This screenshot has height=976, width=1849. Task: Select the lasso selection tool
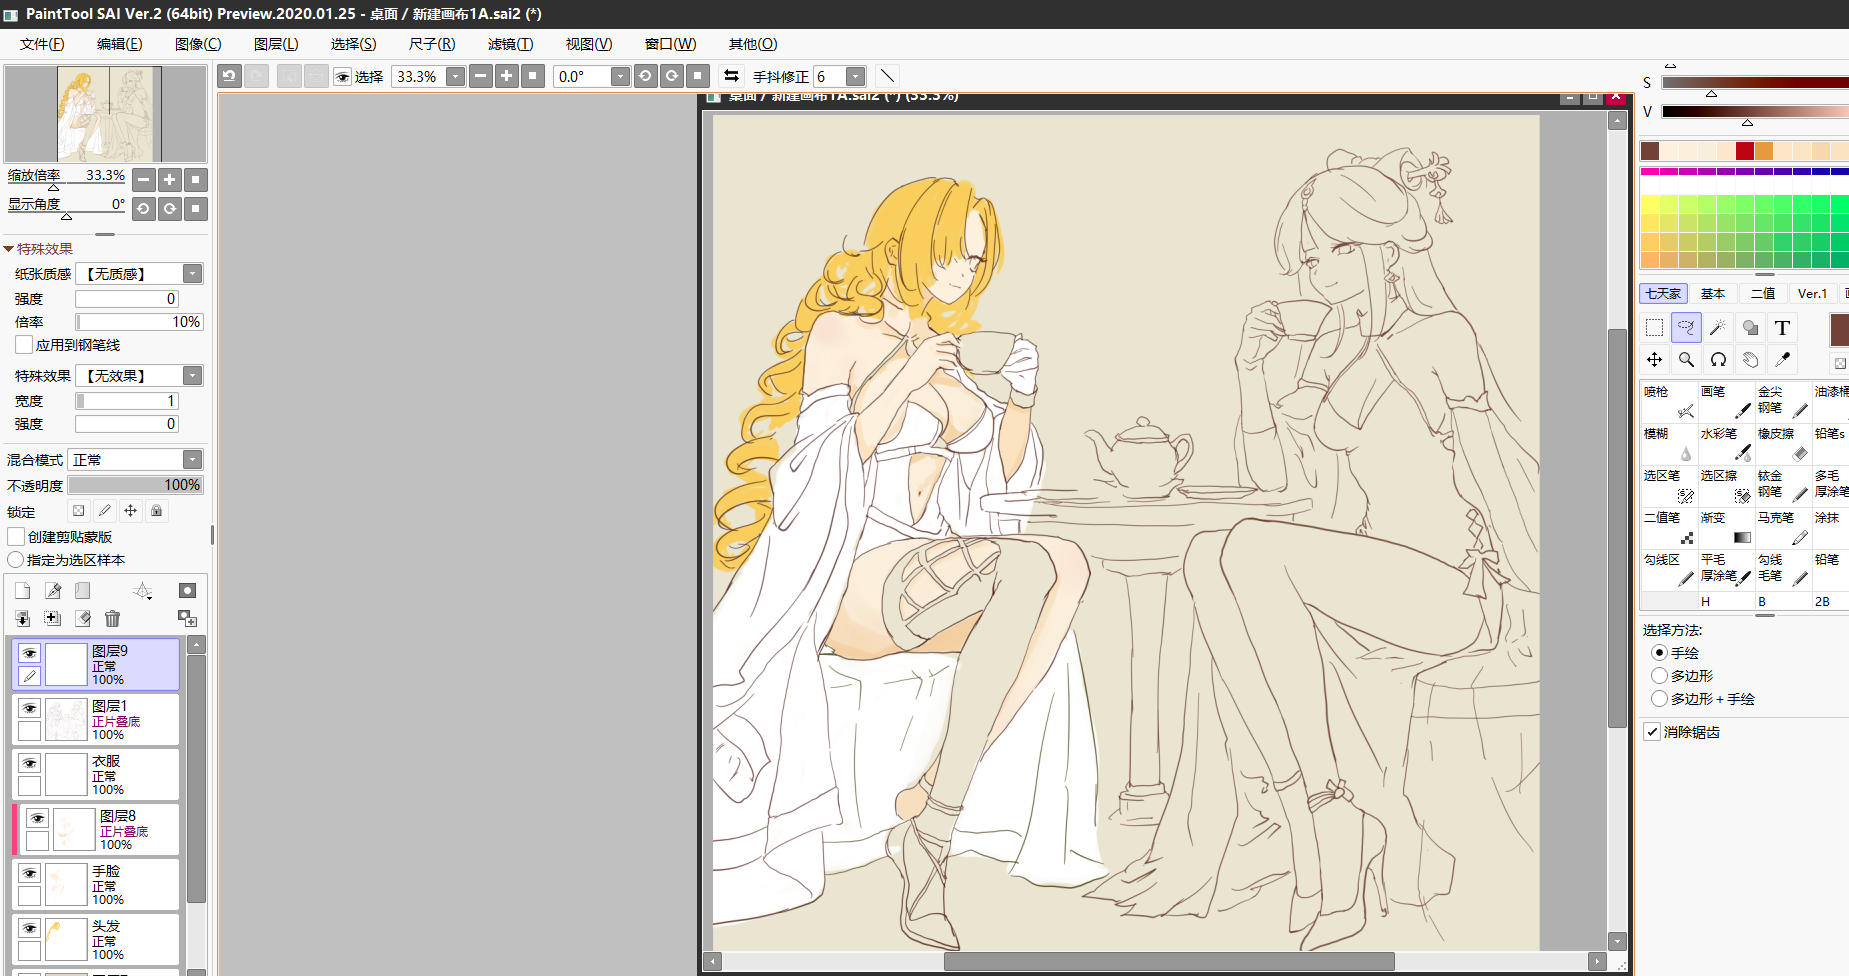click(1687, 328)
